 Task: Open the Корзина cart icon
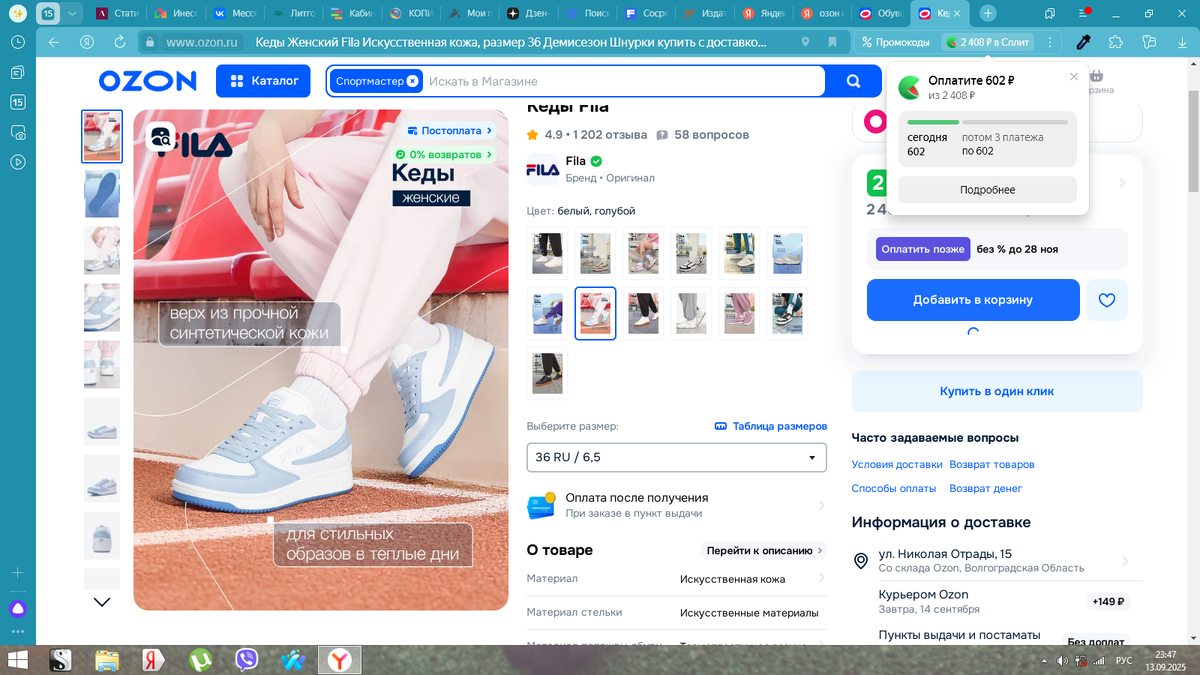click(1097, 76)
